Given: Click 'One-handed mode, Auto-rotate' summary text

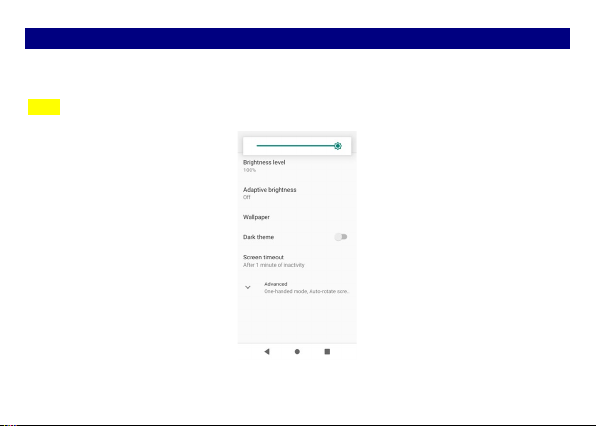Looking at the screenshot, I should [x=306, y=291].
